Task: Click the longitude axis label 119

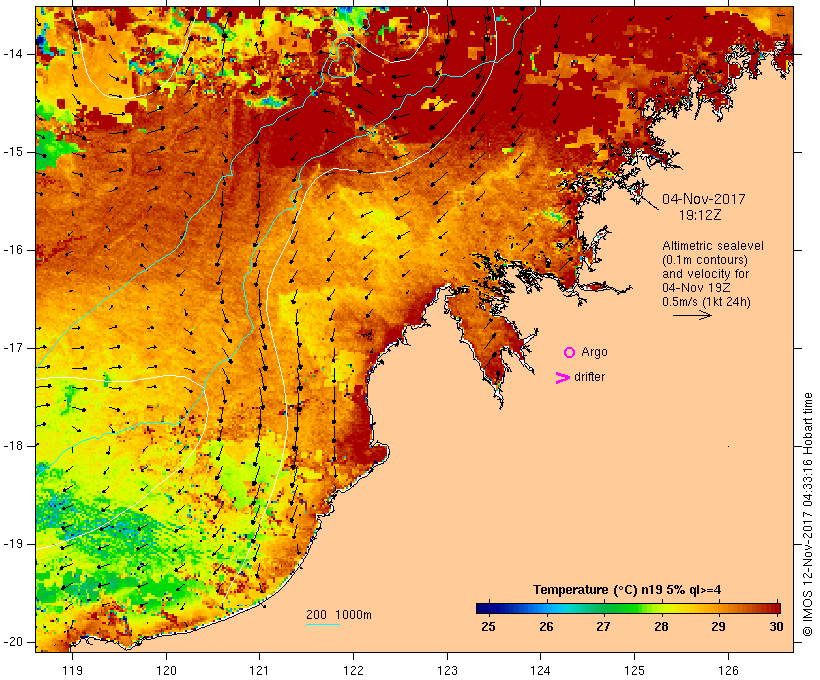Action: [72, 670]
